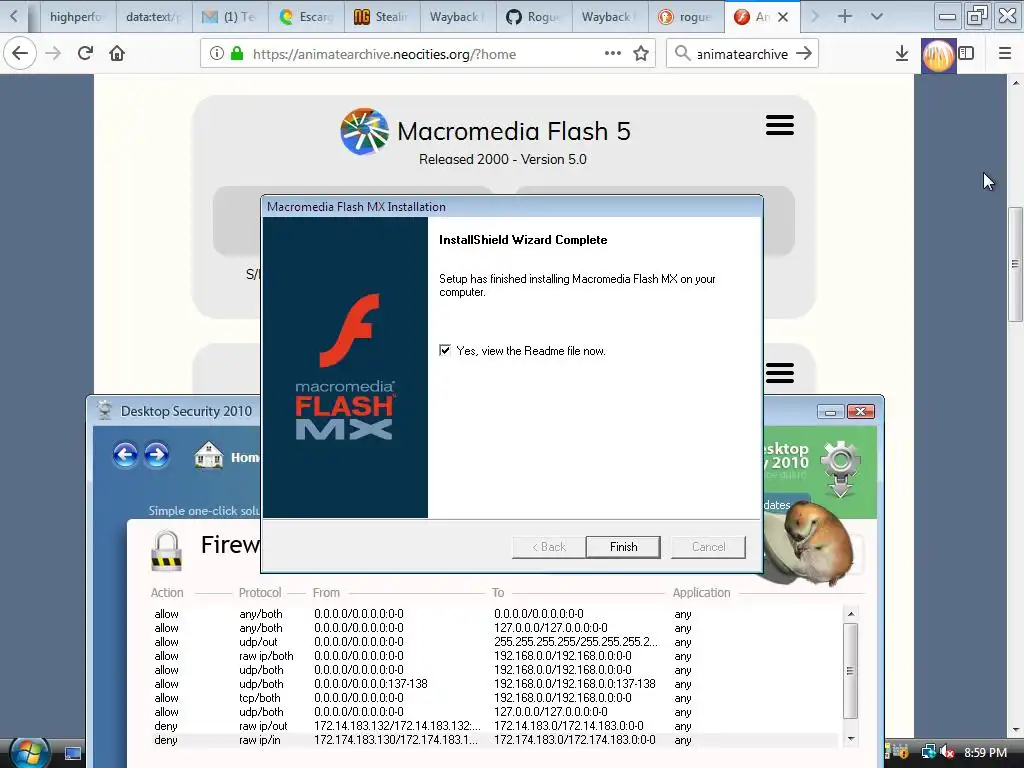This screenshot has height=768, width=1024.
Task: Close the Desktop Security 2010 window
Action: coord(861,411)
